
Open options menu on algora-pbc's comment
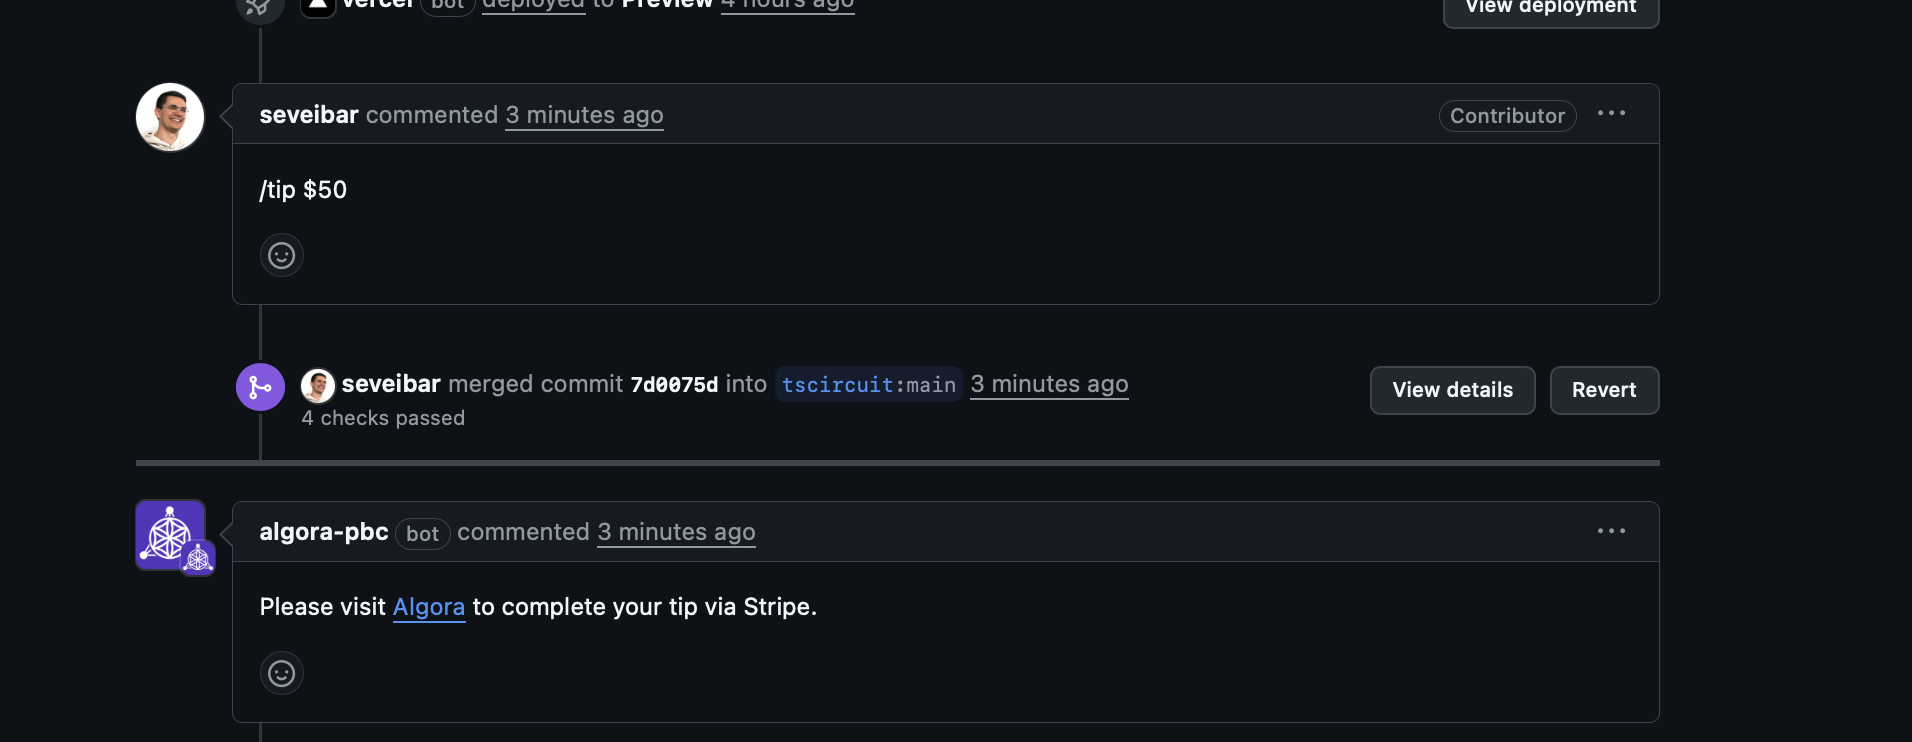pyautogui.click(x=1611, y=532)
